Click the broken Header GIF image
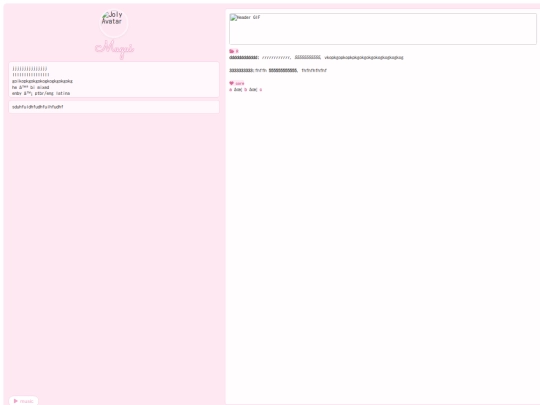The height and width of the screenshot is (405, 540). click(383, 29)
